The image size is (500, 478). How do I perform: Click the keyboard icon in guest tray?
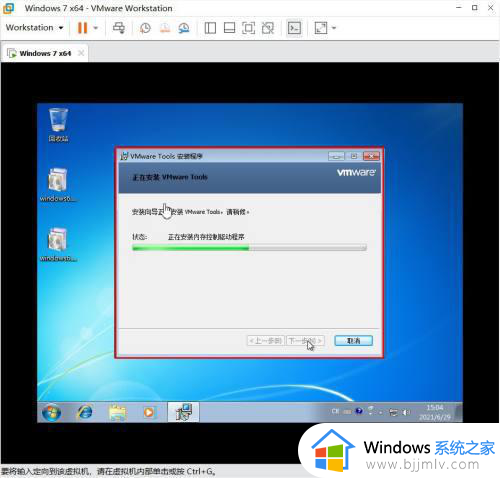tap(347, 412)
